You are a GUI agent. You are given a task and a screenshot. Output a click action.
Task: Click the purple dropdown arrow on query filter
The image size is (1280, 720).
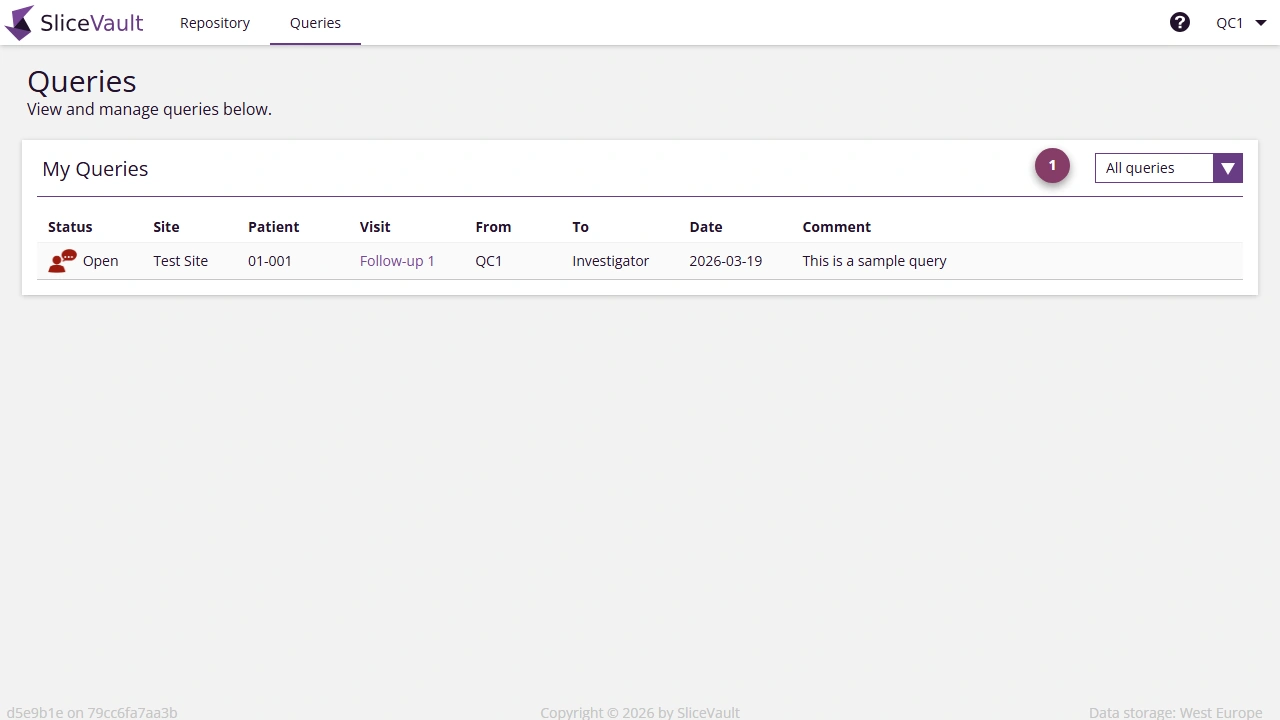[1228, 168]
